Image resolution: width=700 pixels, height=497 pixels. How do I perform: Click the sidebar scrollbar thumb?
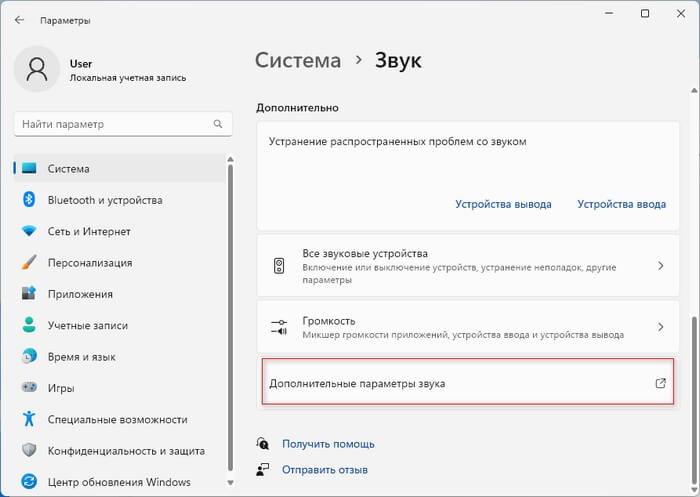click(230, 318)
